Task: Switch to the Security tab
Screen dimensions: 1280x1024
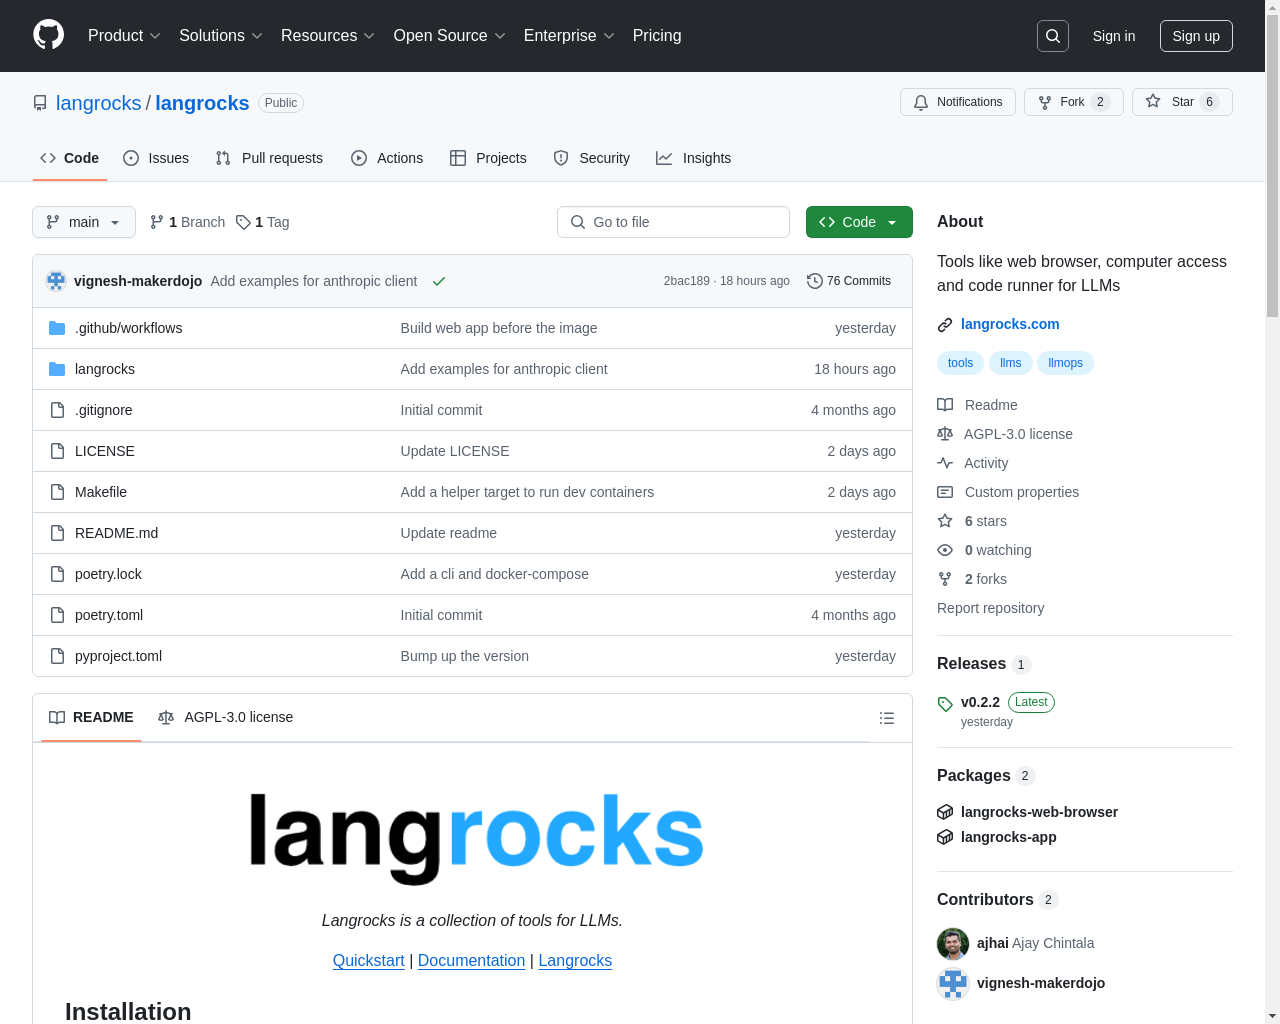Action: coord(591,158)
